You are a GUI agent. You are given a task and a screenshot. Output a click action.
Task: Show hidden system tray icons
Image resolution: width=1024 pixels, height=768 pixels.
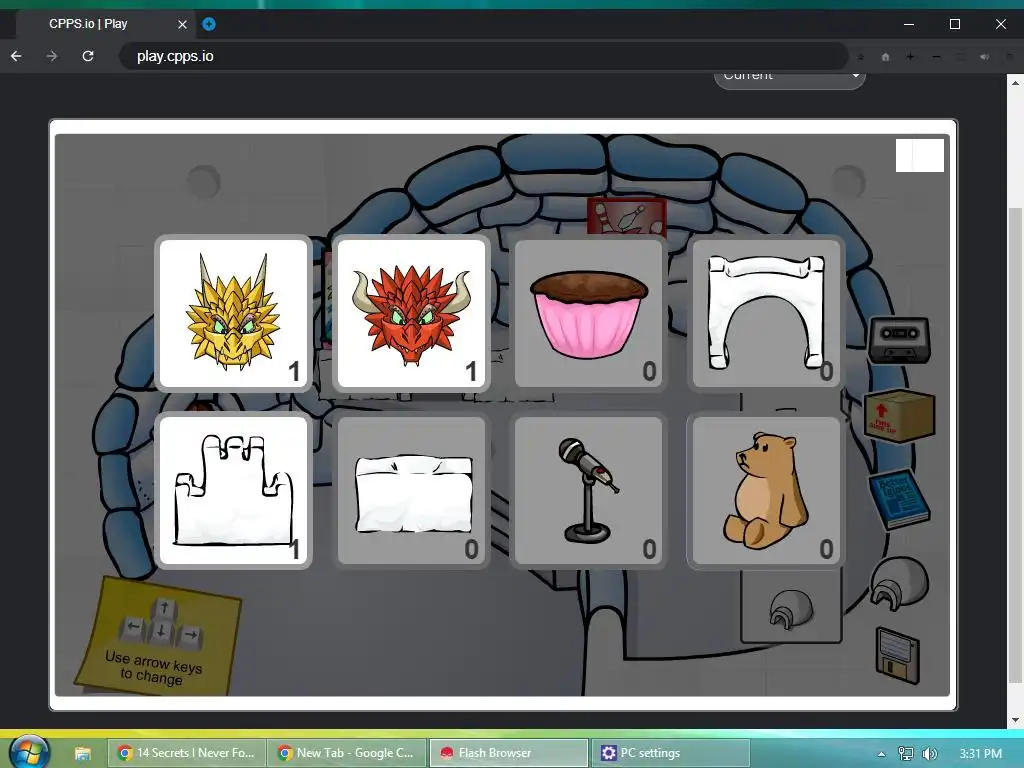point(881,754)
